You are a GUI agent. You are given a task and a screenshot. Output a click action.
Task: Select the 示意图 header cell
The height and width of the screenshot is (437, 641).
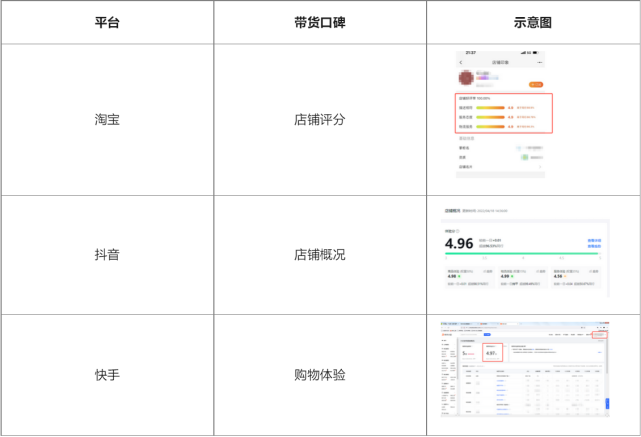pyautogui.click(x=533, y=22)
